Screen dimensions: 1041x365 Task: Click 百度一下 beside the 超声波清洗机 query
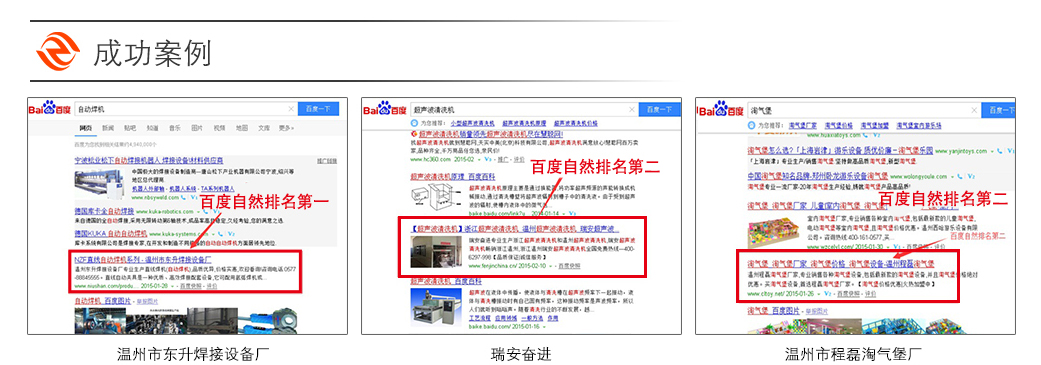660,110
